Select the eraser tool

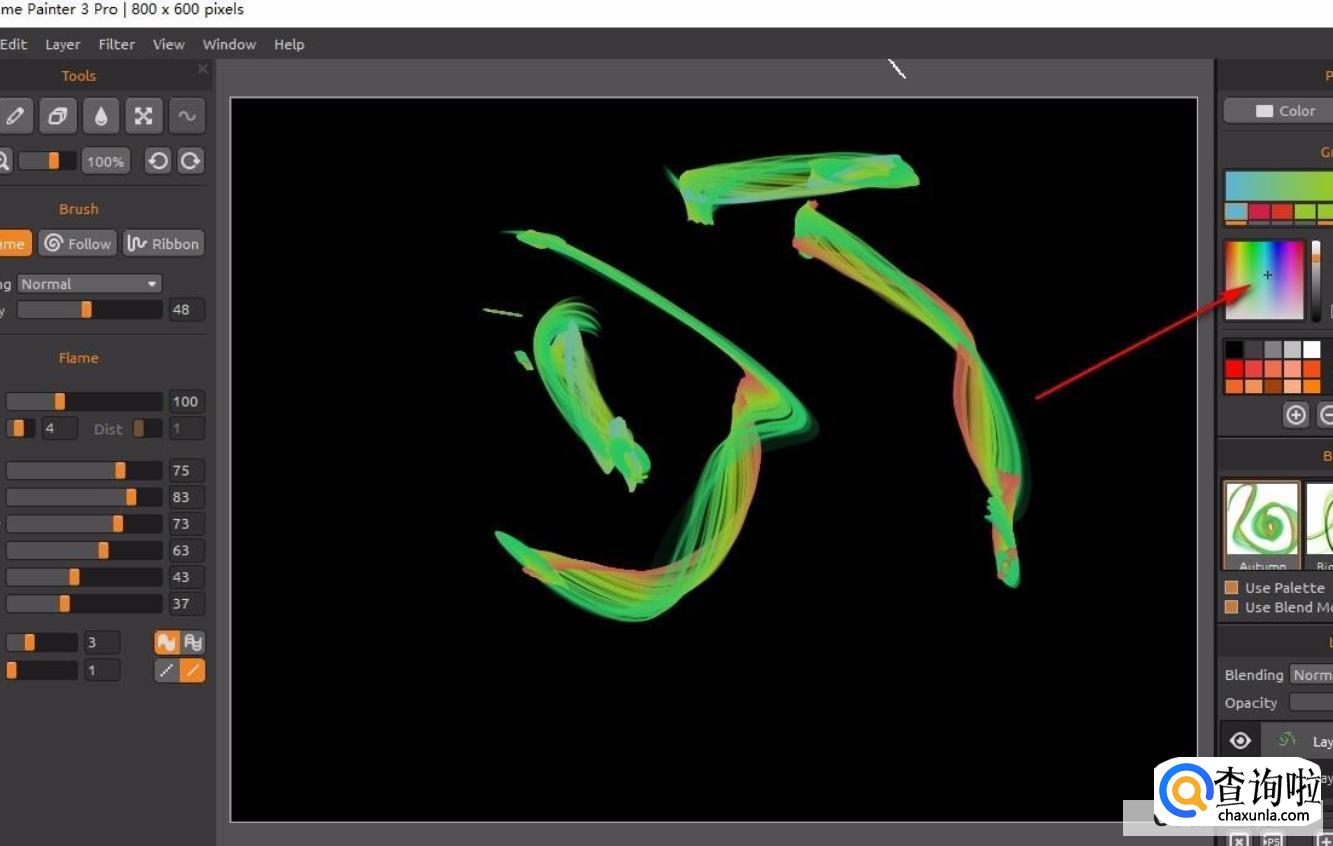[58, 116]
